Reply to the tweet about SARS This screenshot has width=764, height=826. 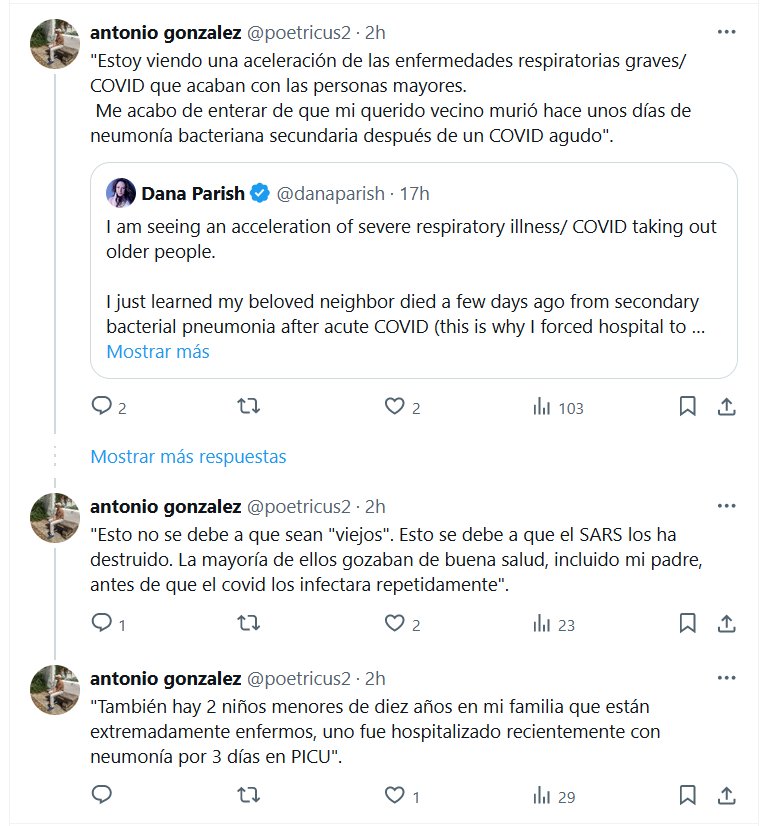(102, 625)
